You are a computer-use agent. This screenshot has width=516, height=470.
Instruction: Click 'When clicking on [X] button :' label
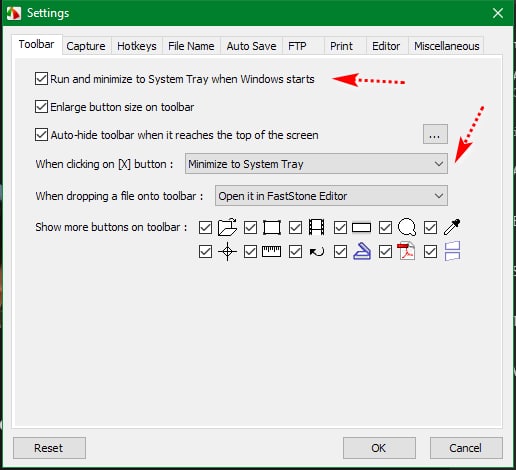(104, 164)
